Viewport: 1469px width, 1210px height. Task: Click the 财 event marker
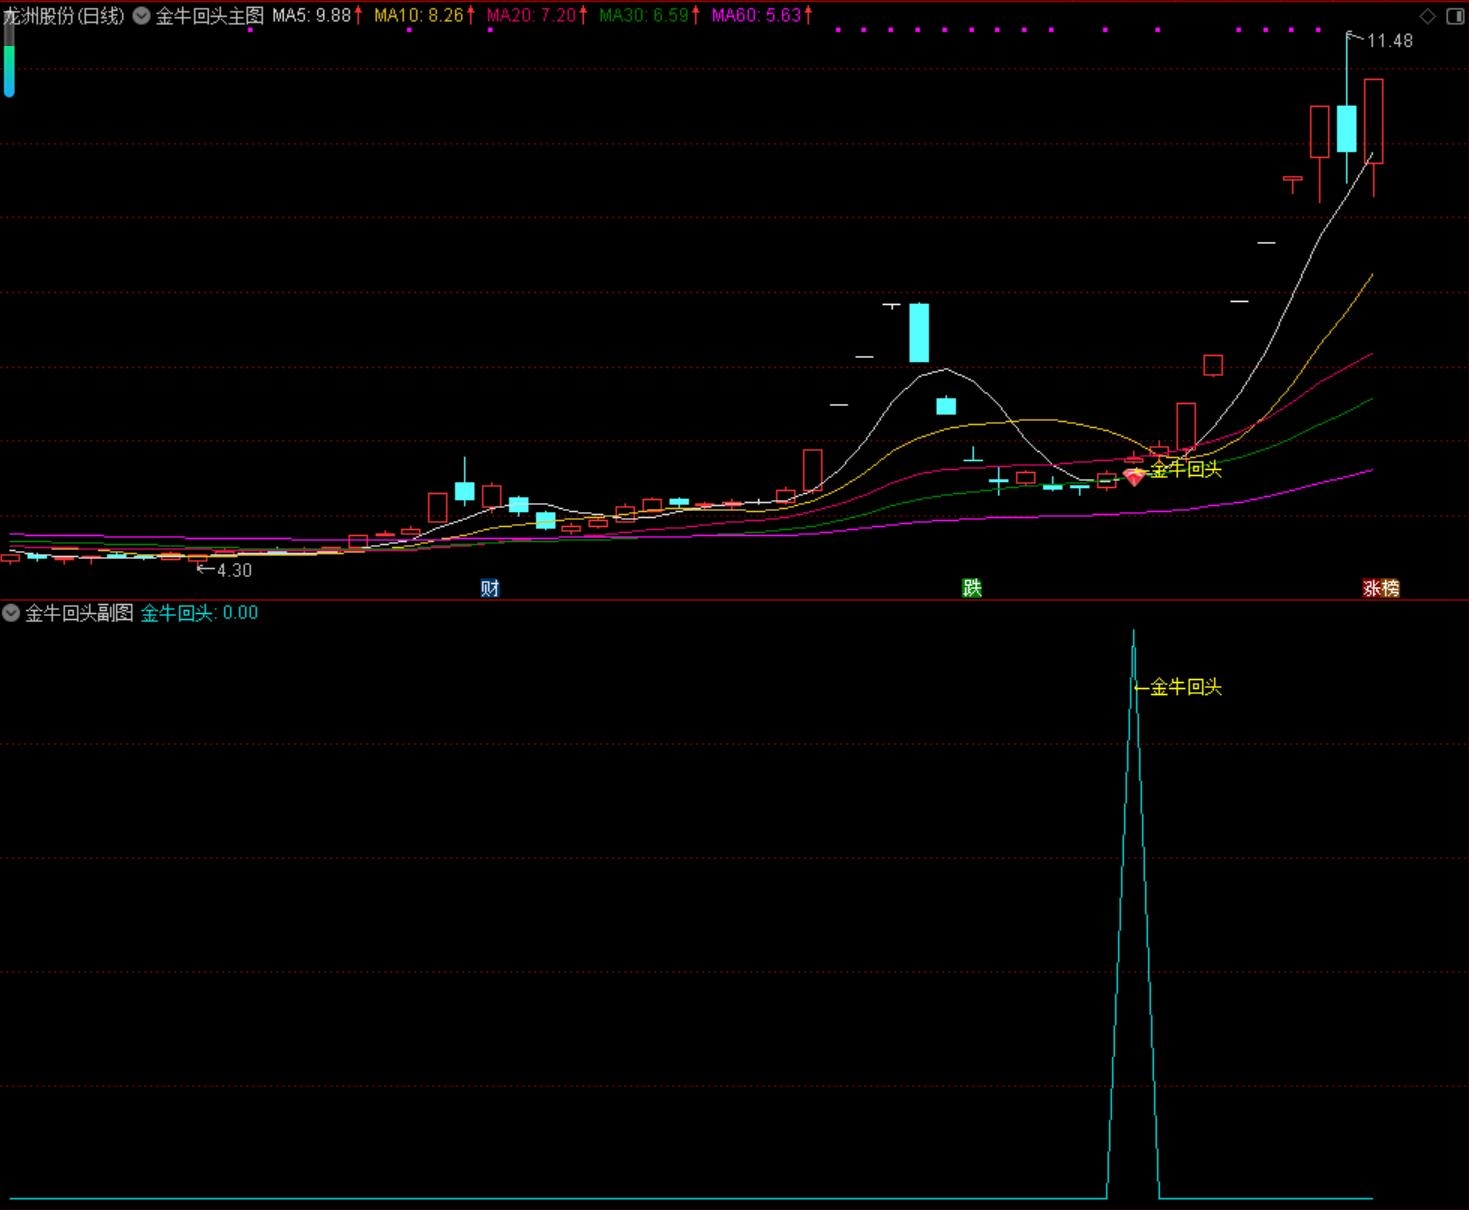pos(490,588)
